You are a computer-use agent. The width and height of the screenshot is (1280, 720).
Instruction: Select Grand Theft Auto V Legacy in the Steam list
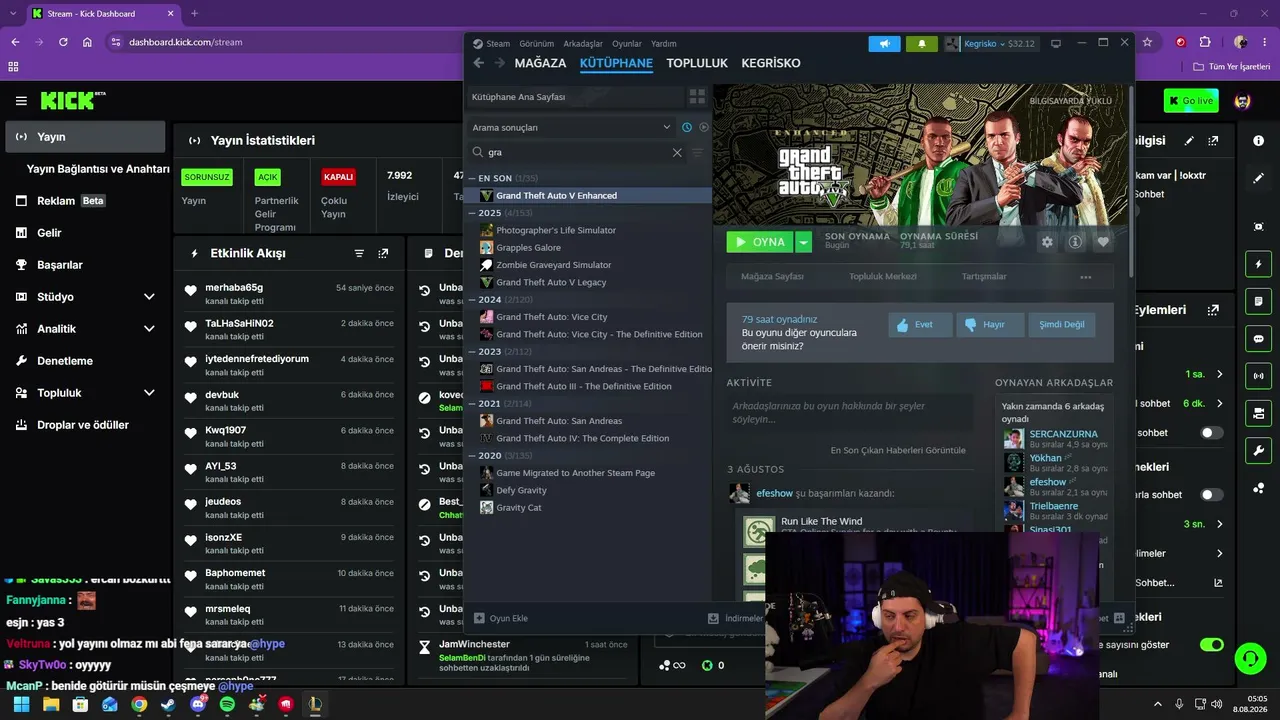tap(551, 283)
